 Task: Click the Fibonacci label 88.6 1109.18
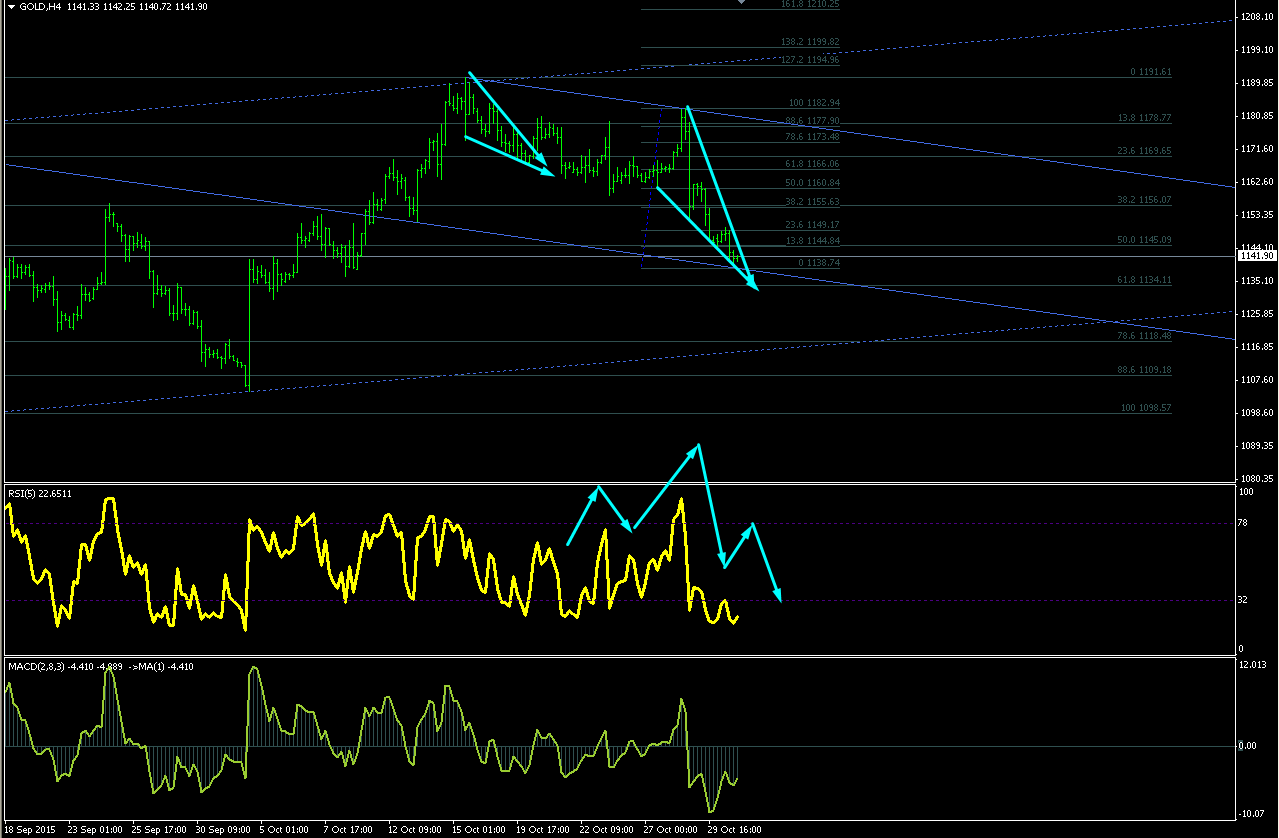click(x=1144, y=370)
